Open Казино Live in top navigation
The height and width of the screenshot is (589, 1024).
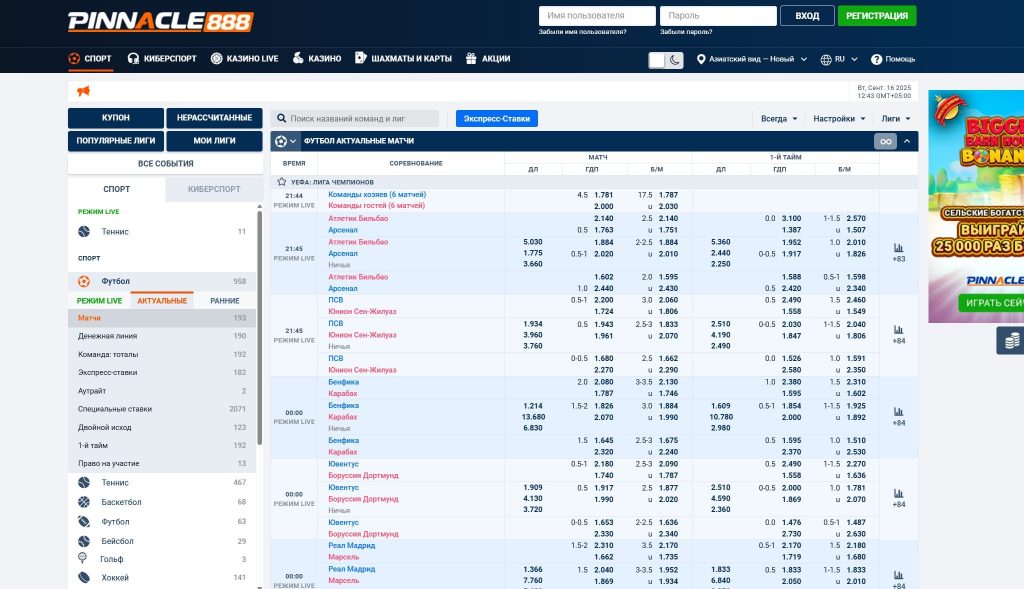[244, 59]
